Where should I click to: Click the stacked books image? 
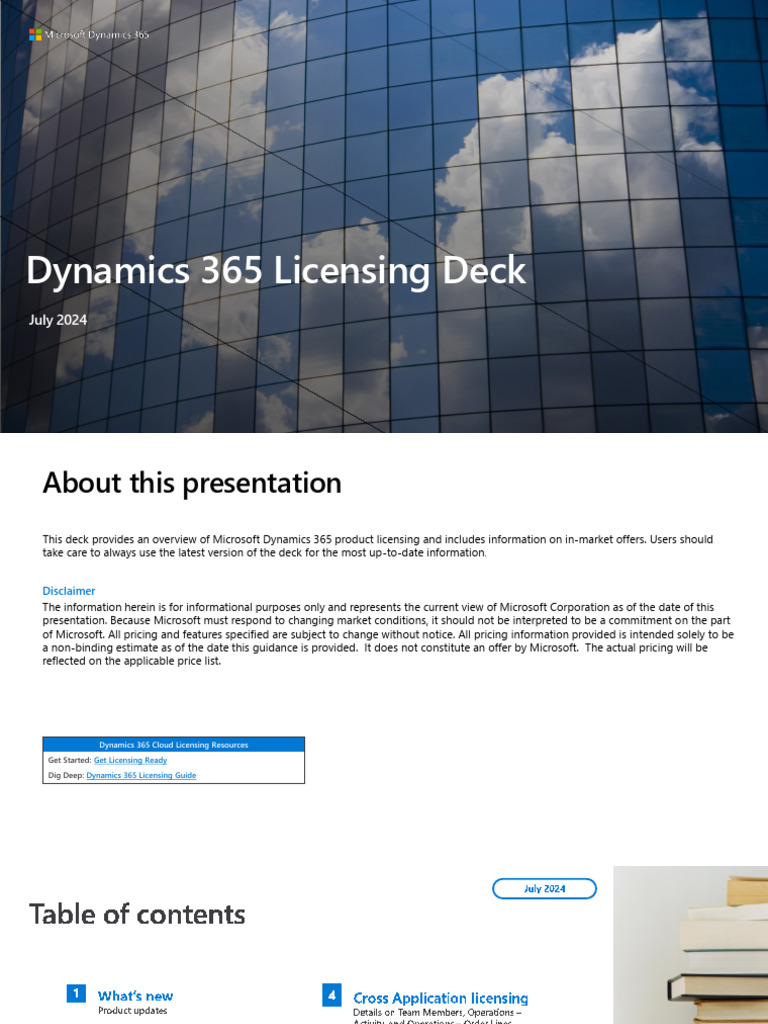pyautogui.click(x=690, y=945)
